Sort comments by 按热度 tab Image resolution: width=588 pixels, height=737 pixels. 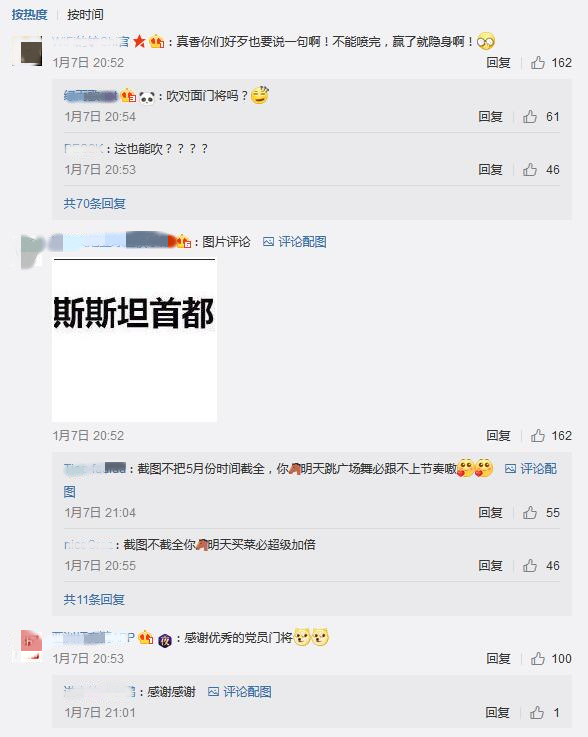click(30, 15)
